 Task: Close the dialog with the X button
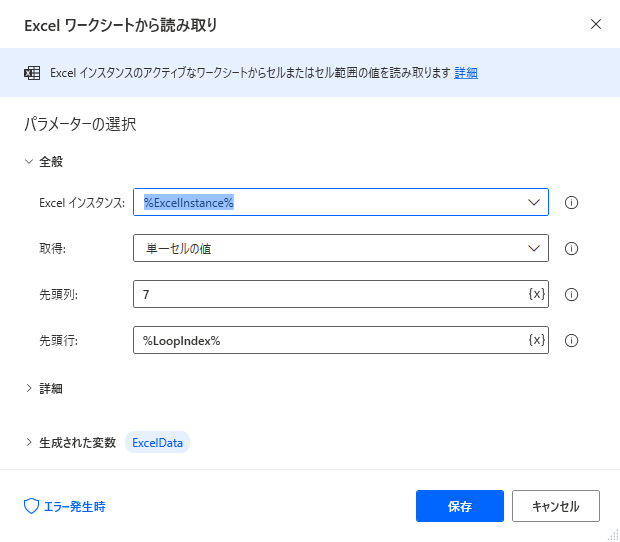click(x=596, y=24)
